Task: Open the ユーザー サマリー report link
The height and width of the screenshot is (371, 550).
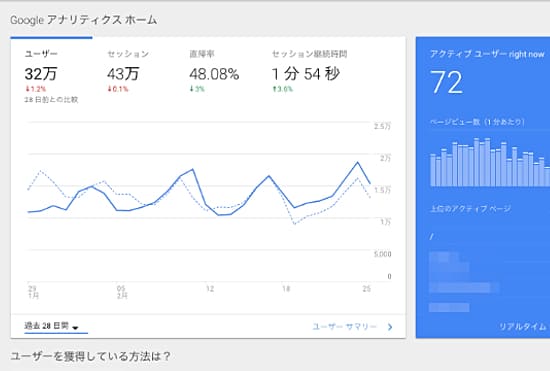Action: click(344, 327)
